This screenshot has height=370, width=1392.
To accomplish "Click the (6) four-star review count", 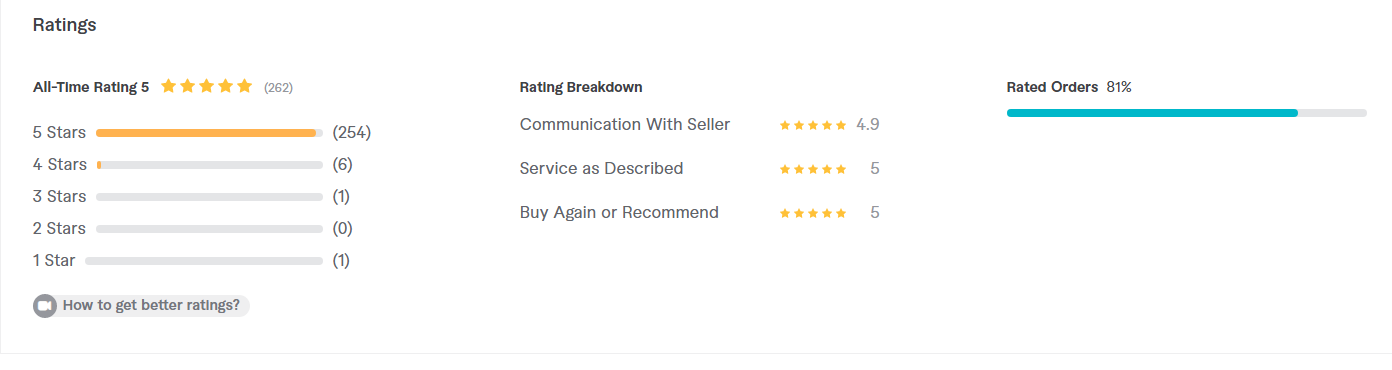I will tap(342, 164).
